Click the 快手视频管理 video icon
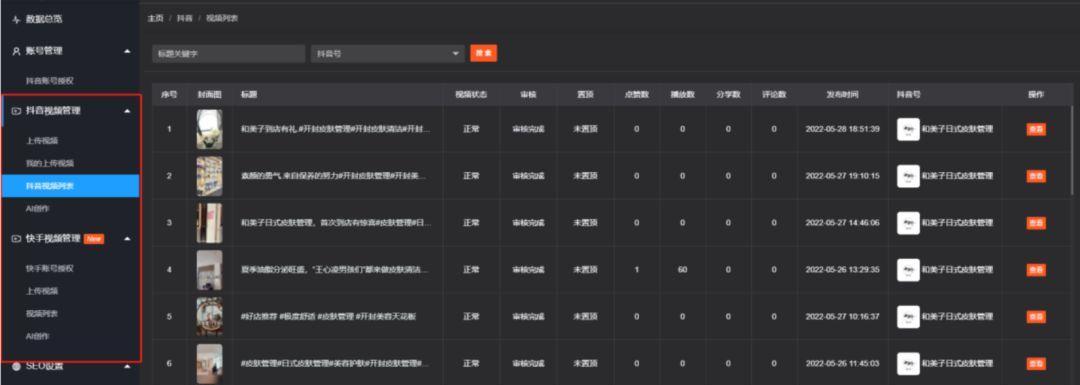 point(17,238)
